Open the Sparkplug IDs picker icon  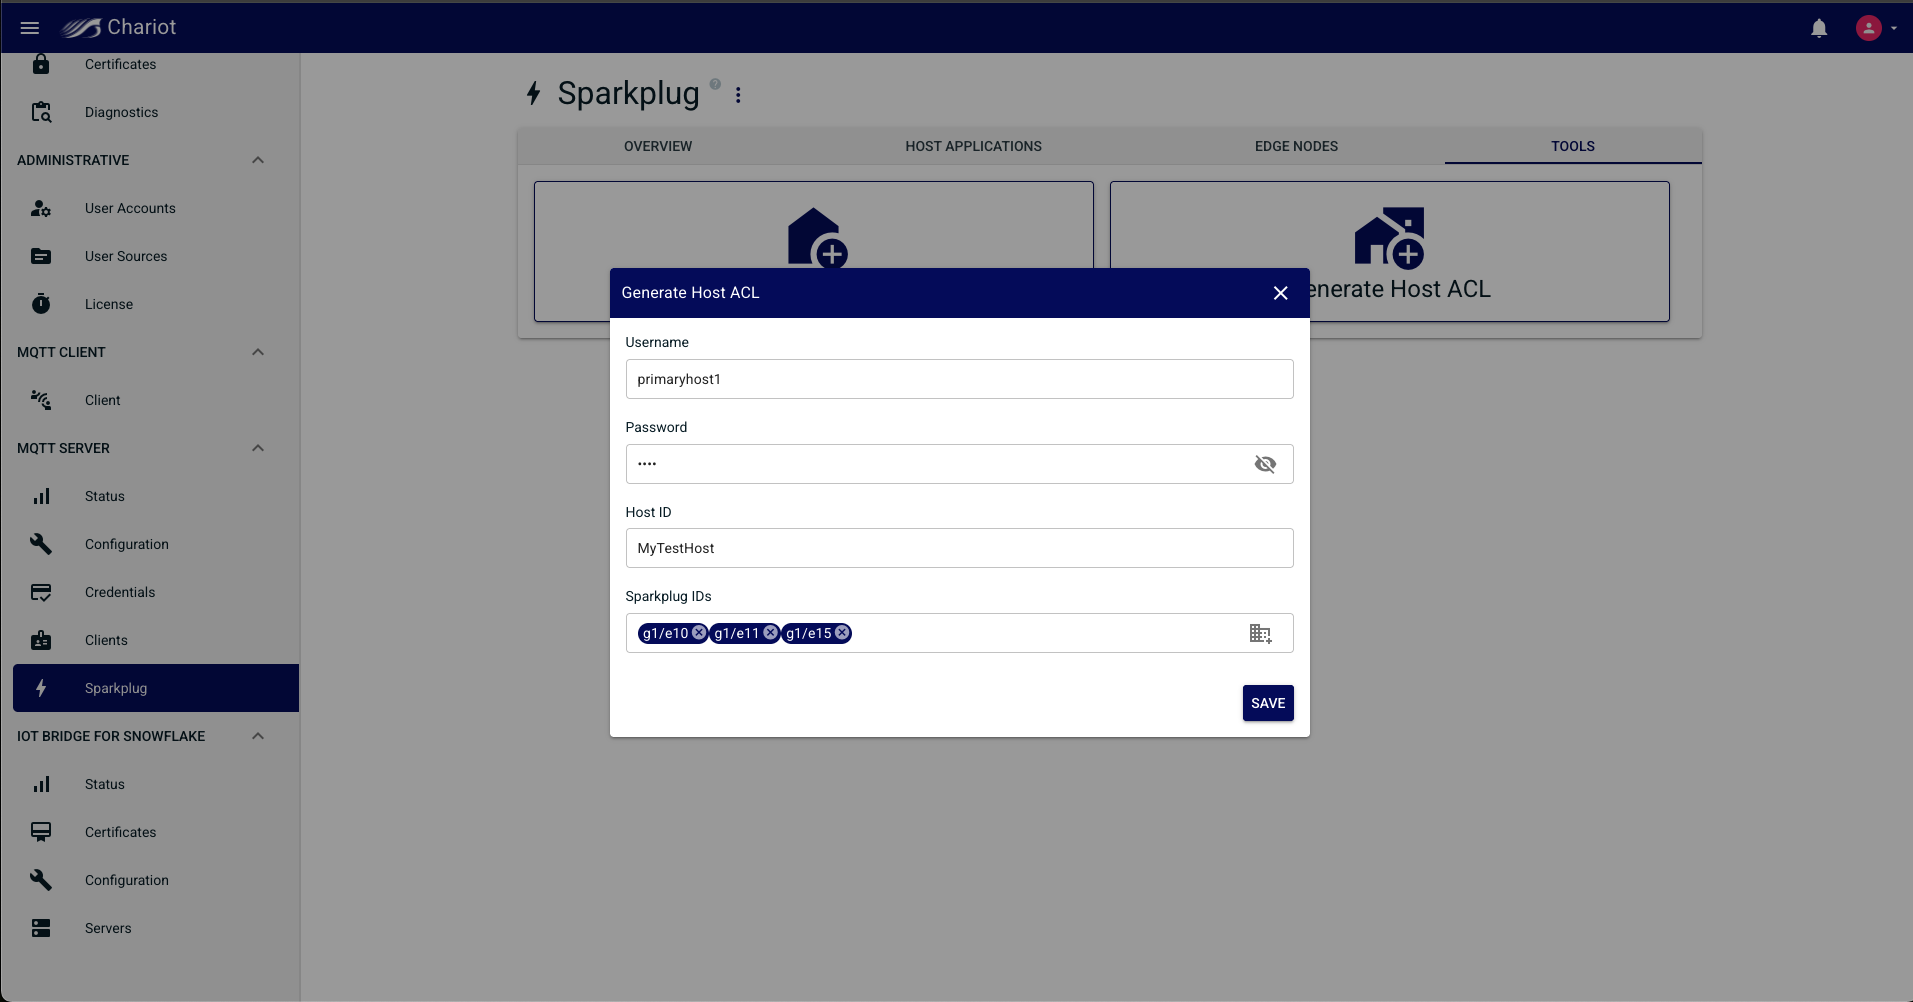[1260, 633]
